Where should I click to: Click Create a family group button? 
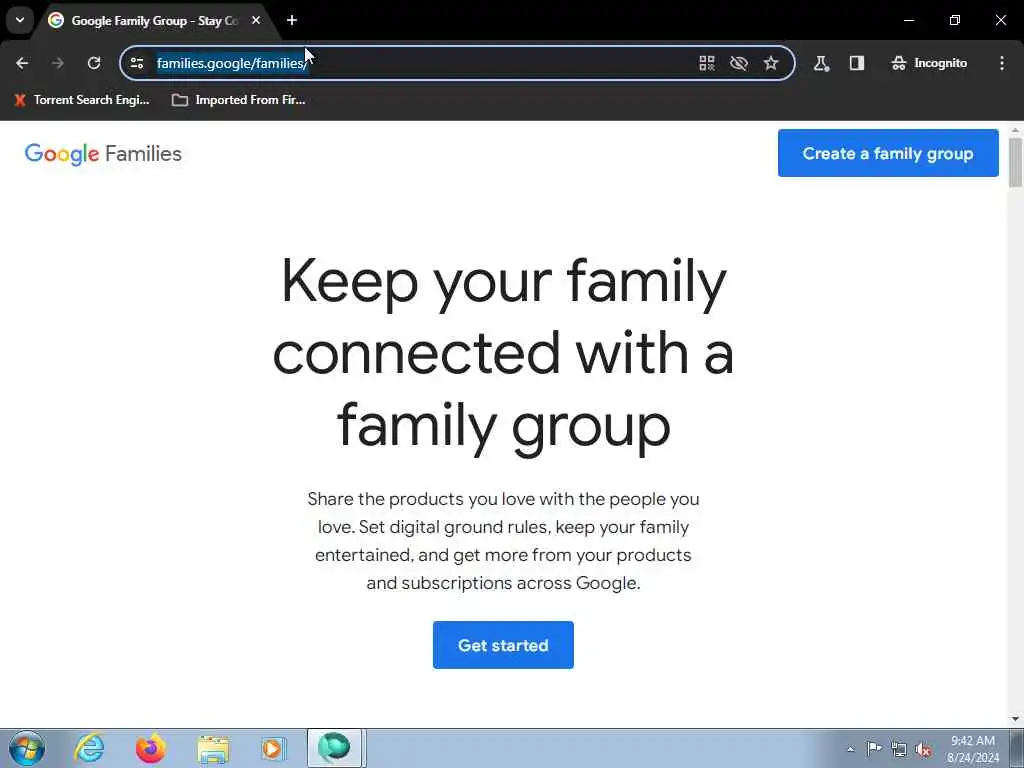[888, 153]
